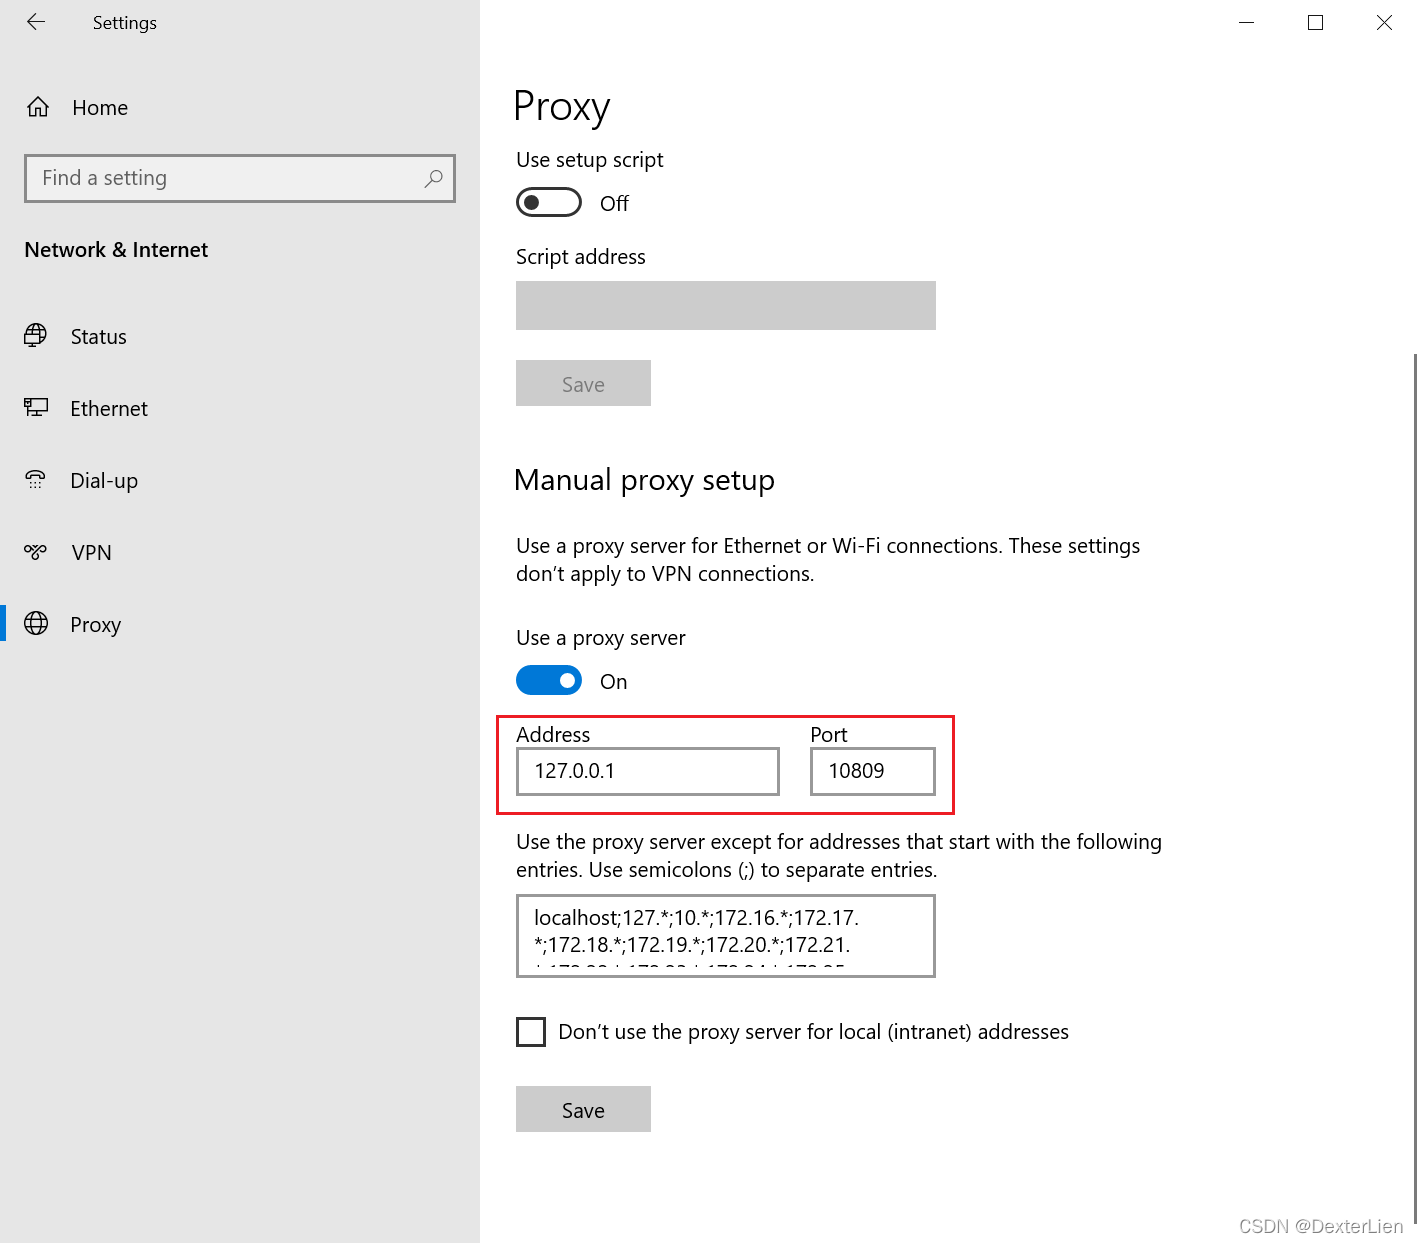Maximize the Settings window

point(1315,22)
